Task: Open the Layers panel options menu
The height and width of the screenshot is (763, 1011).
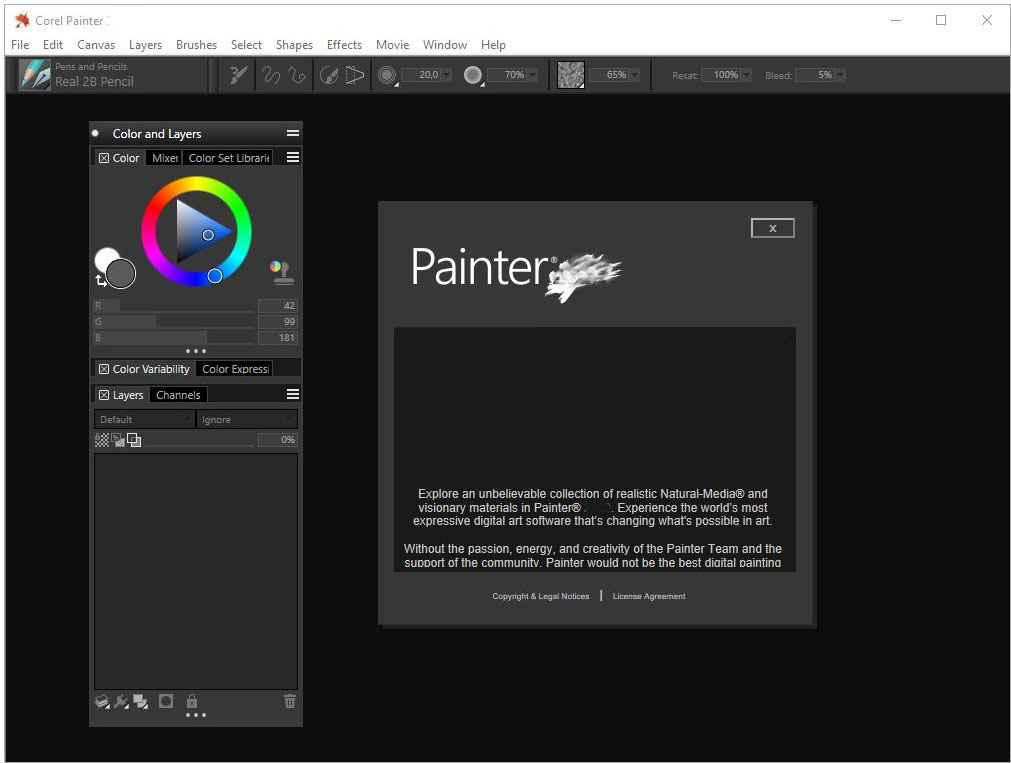Action: [293, 394]
